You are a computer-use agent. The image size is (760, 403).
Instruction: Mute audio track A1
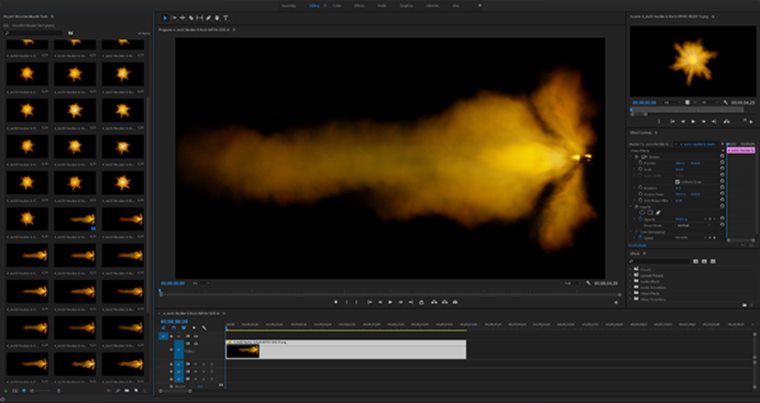(195, 364)
